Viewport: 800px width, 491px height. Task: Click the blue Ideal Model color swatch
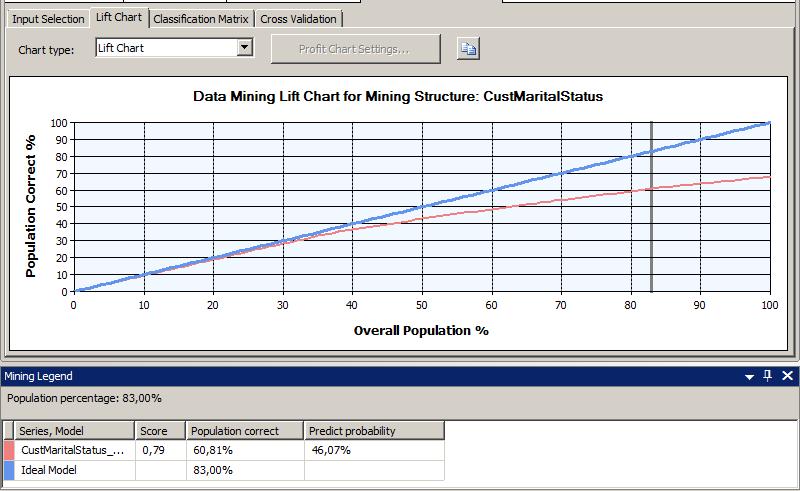tap(9, 470)
